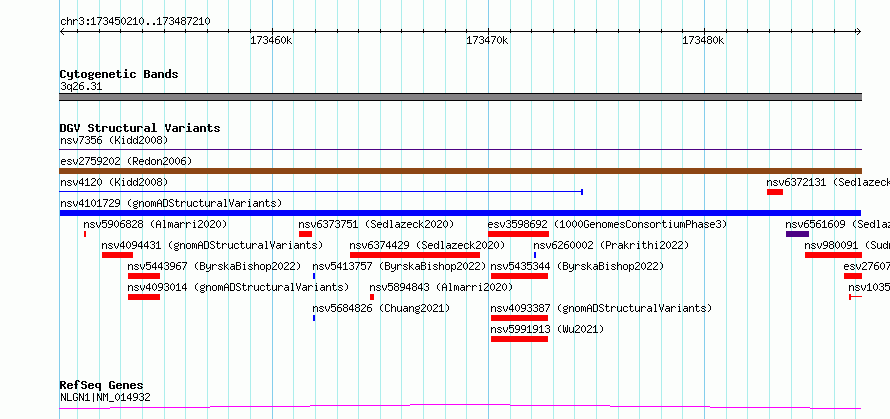Click the chr3:173450210..173487210 coordinate label
The width and height of the screenshot is (890, 419).
[x=135, y=22]
